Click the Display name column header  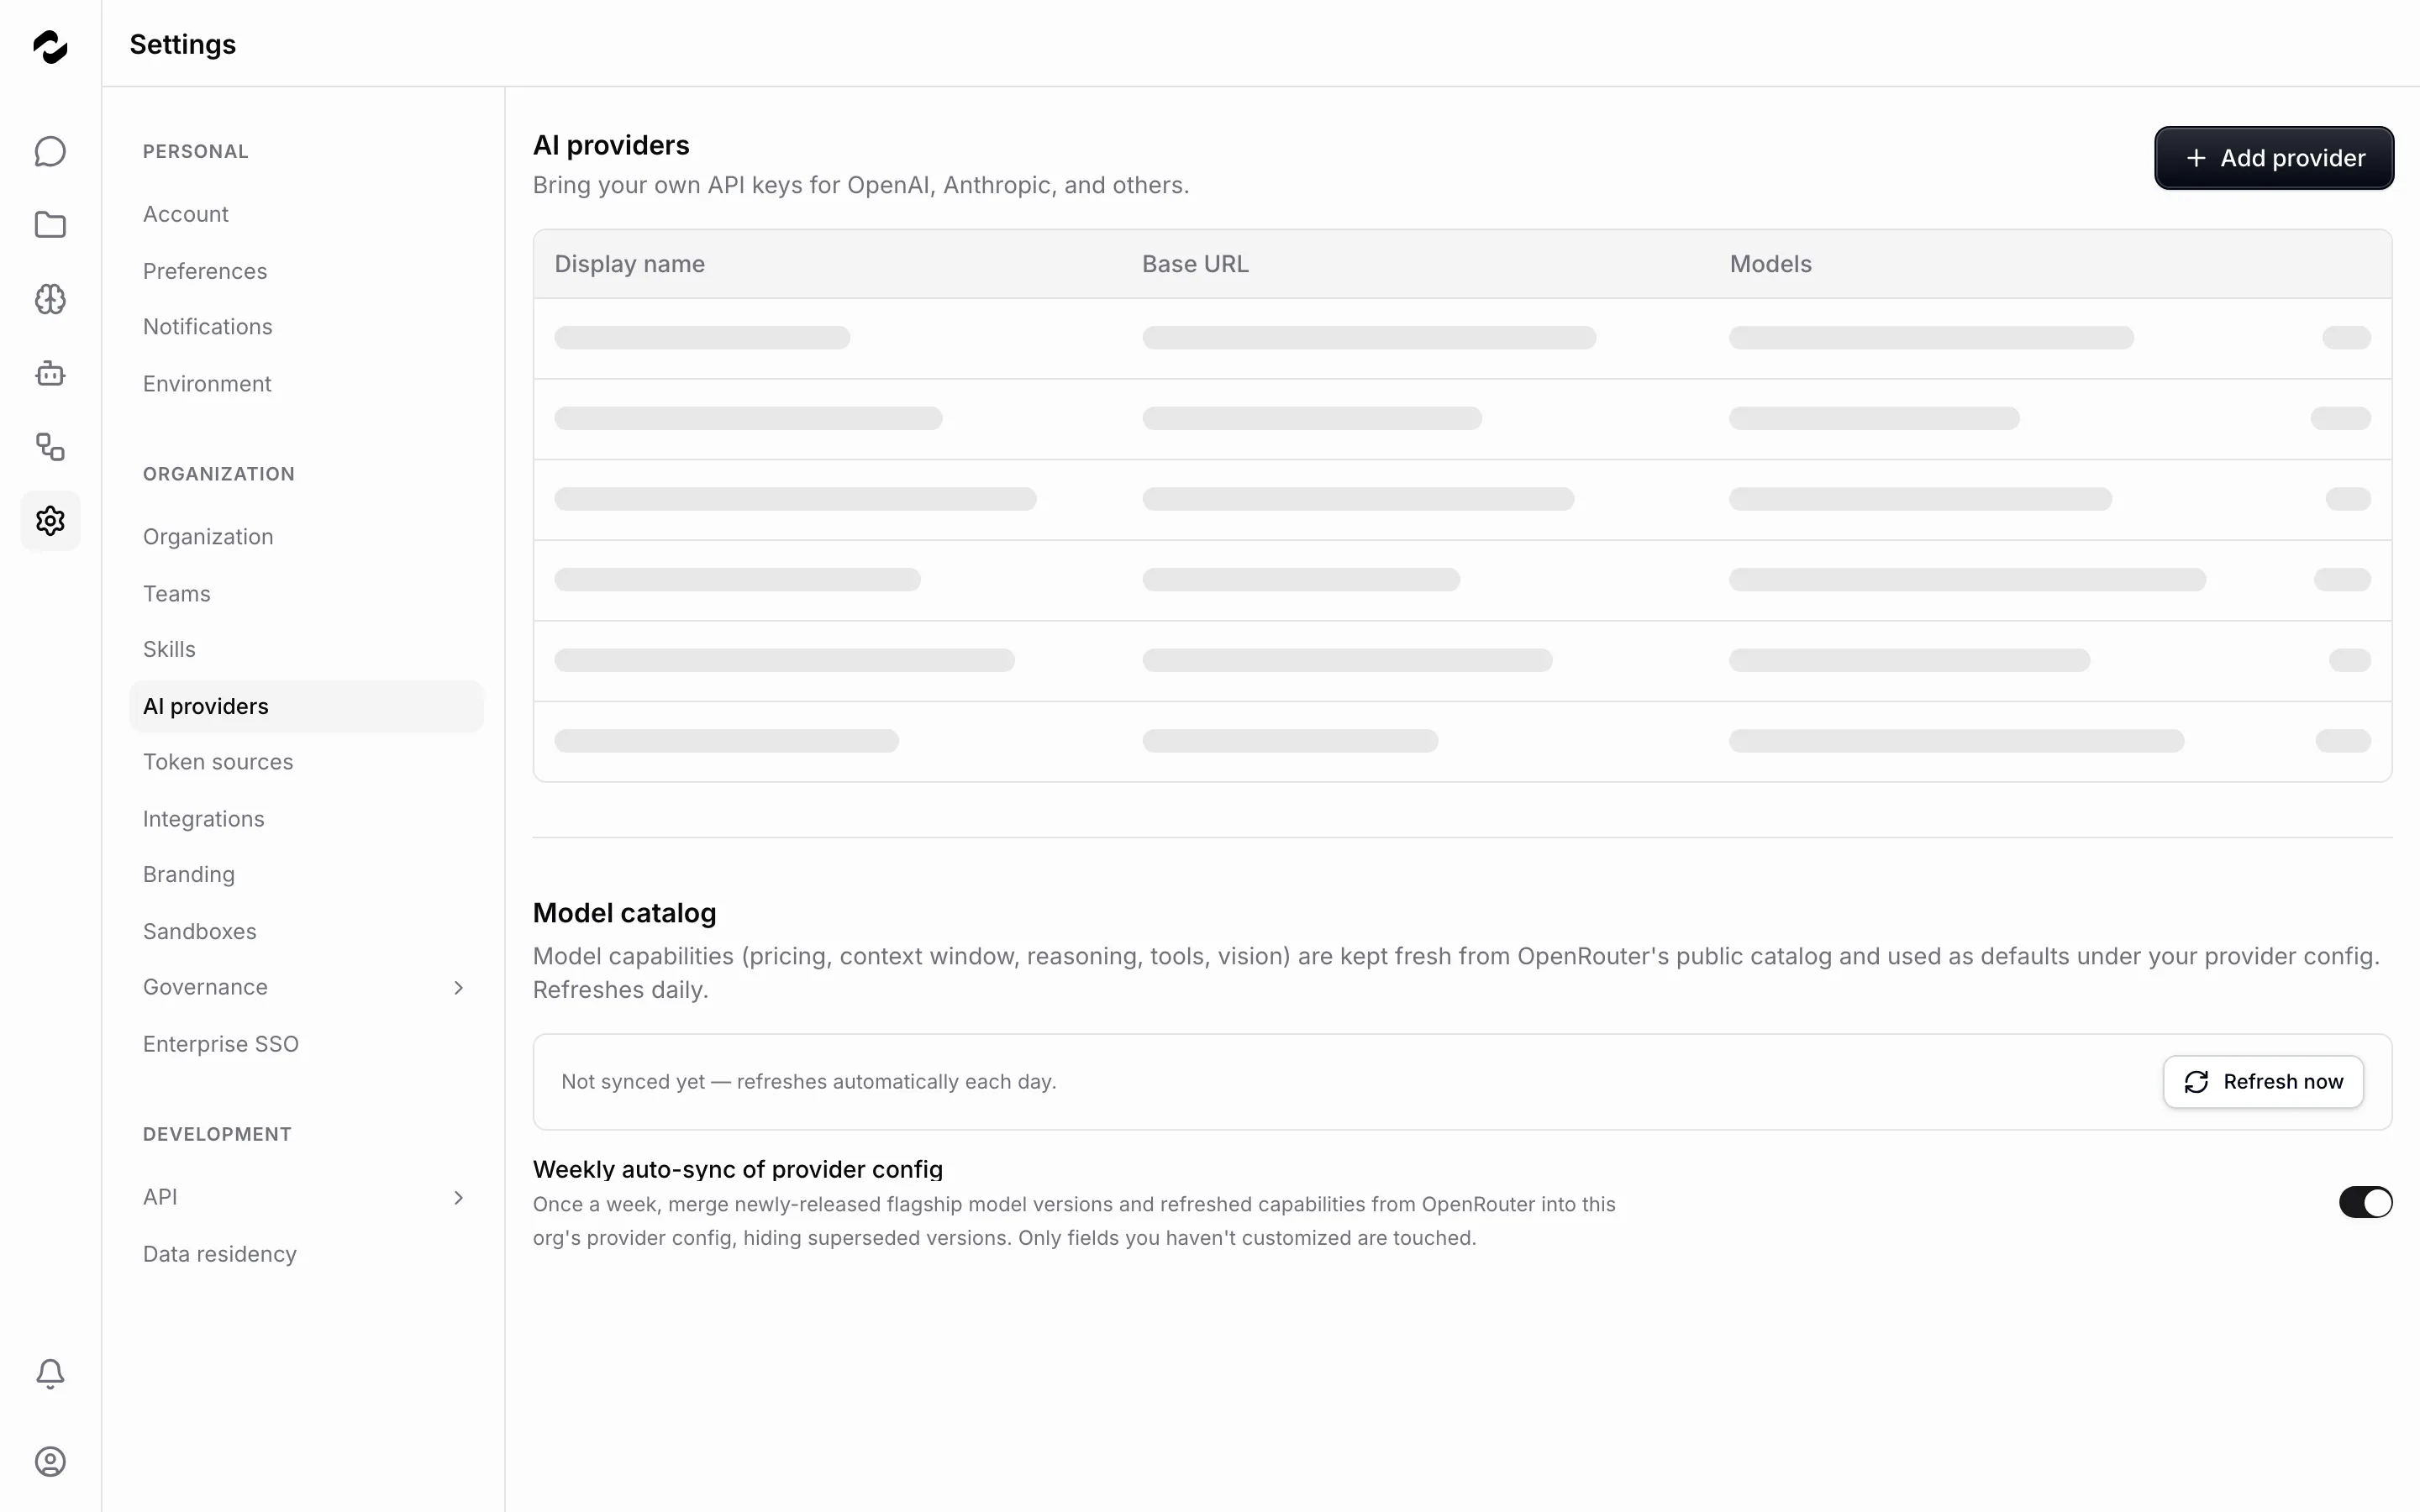629,264
